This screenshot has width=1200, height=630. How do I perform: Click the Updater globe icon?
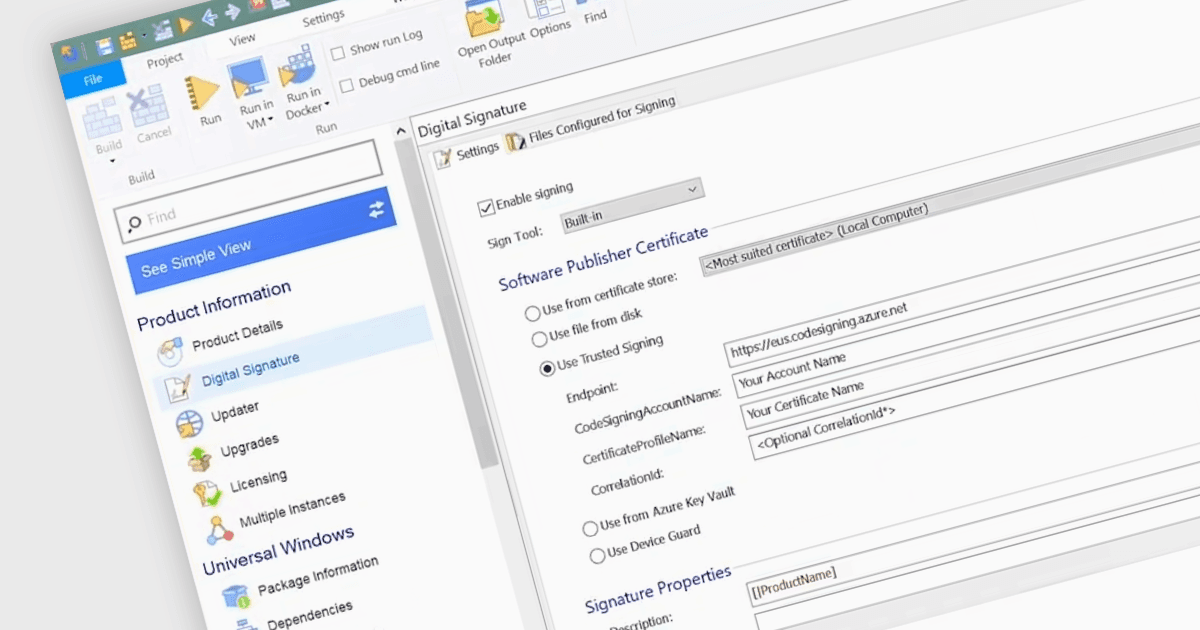[189, 424]
